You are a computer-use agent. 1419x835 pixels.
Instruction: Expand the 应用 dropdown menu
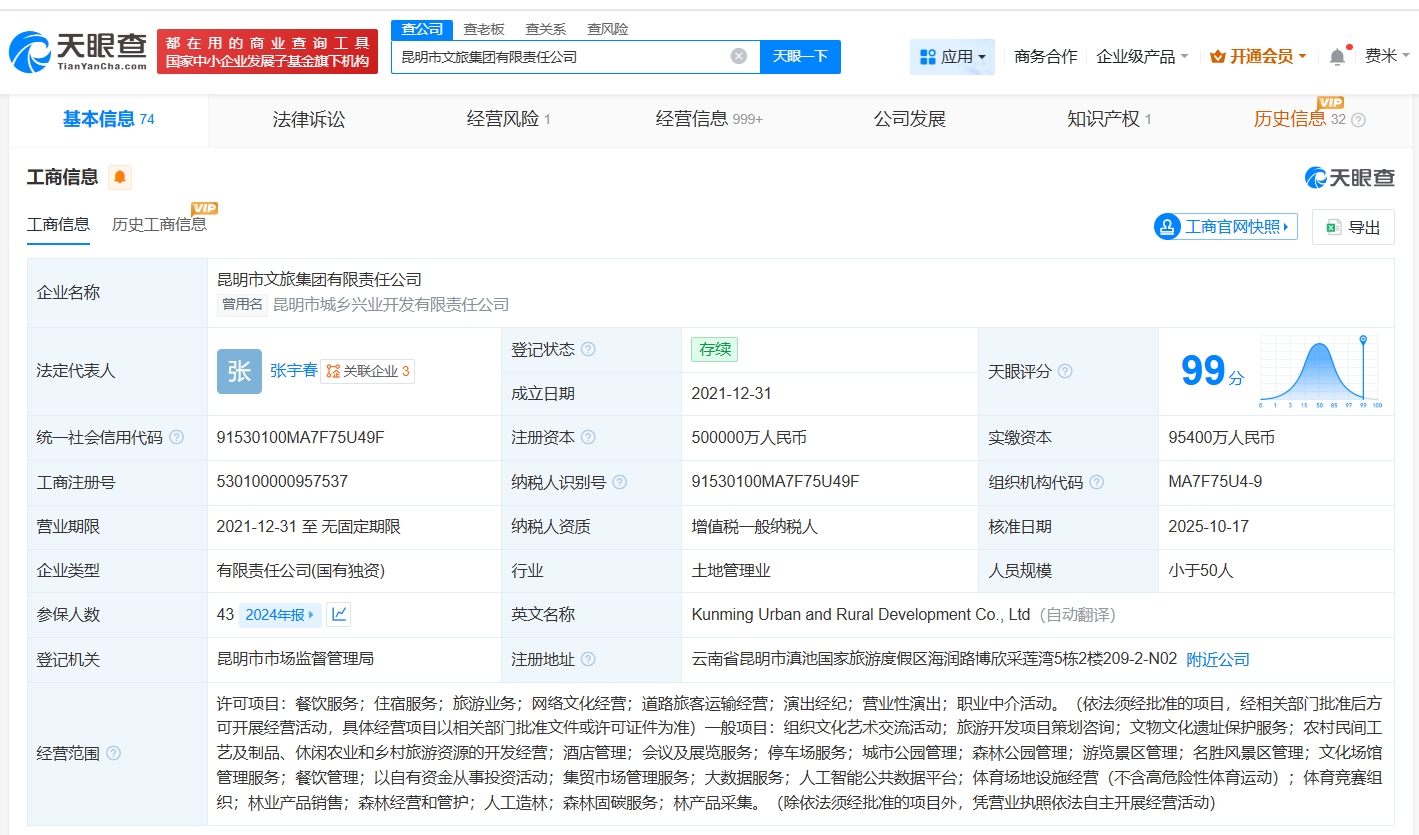pyautogui.click(x=953, y=57)
